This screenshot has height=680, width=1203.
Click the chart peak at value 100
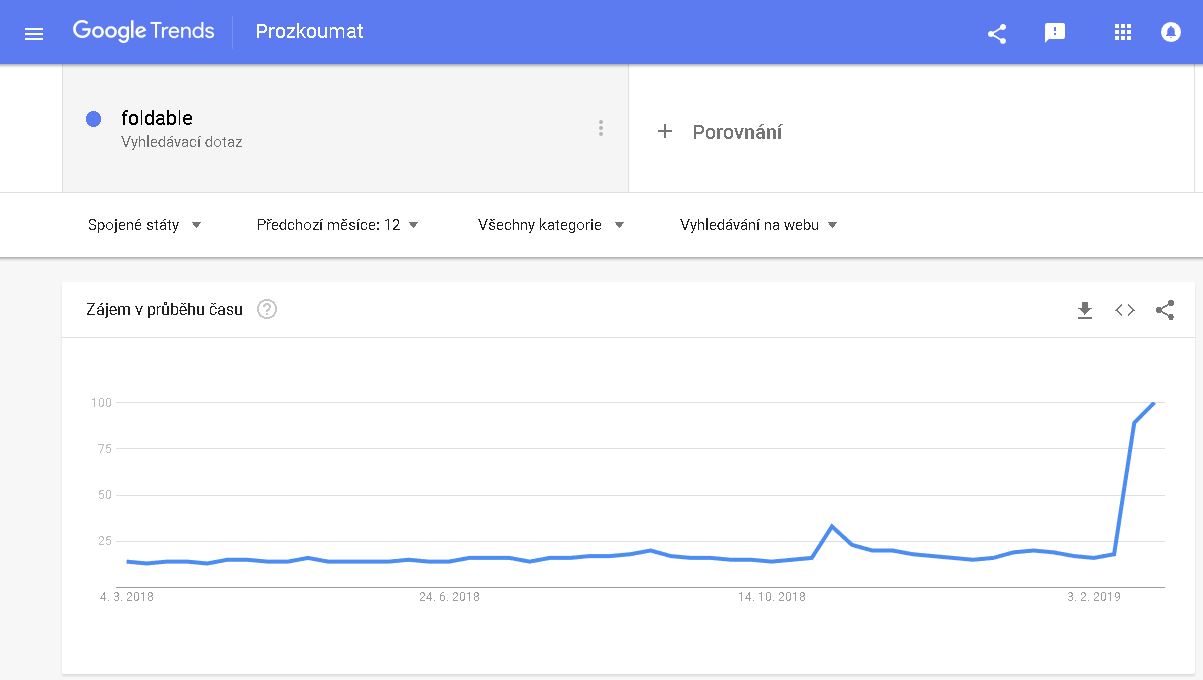click(x=1154, y=403)
